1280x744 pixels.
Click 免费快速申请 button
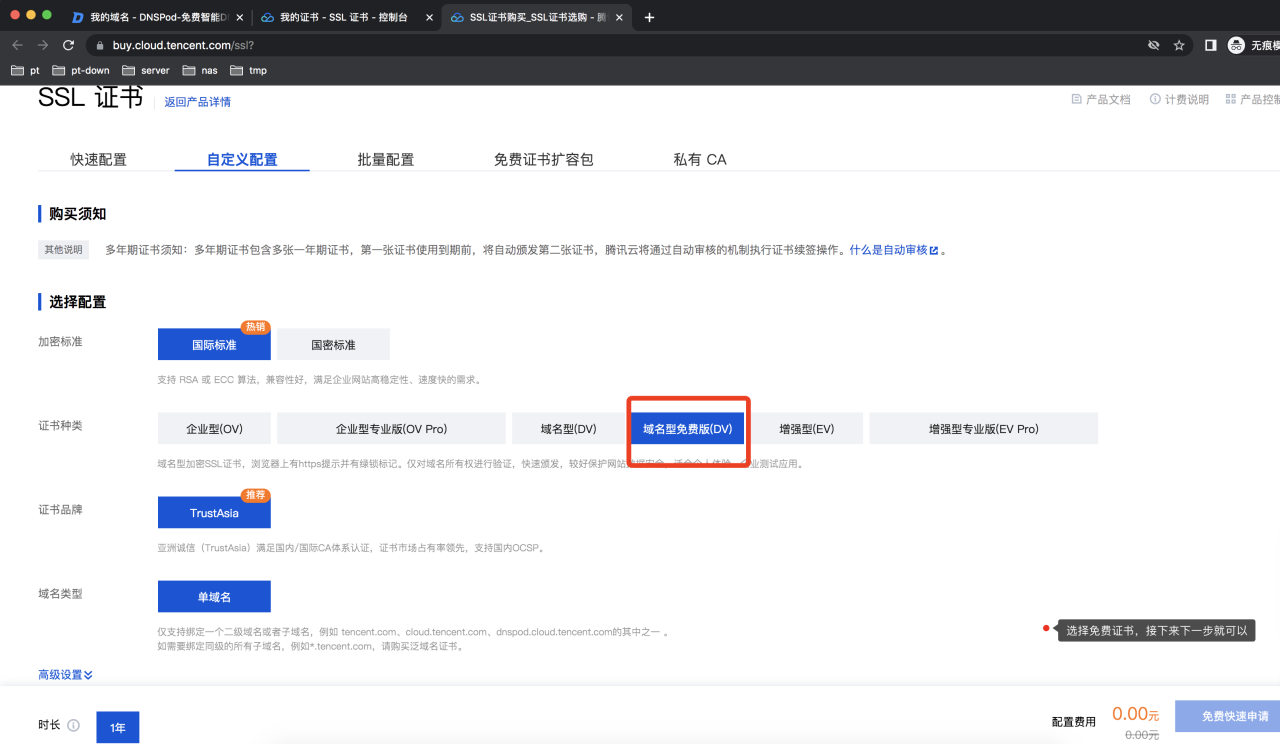tap(1228, 716)
